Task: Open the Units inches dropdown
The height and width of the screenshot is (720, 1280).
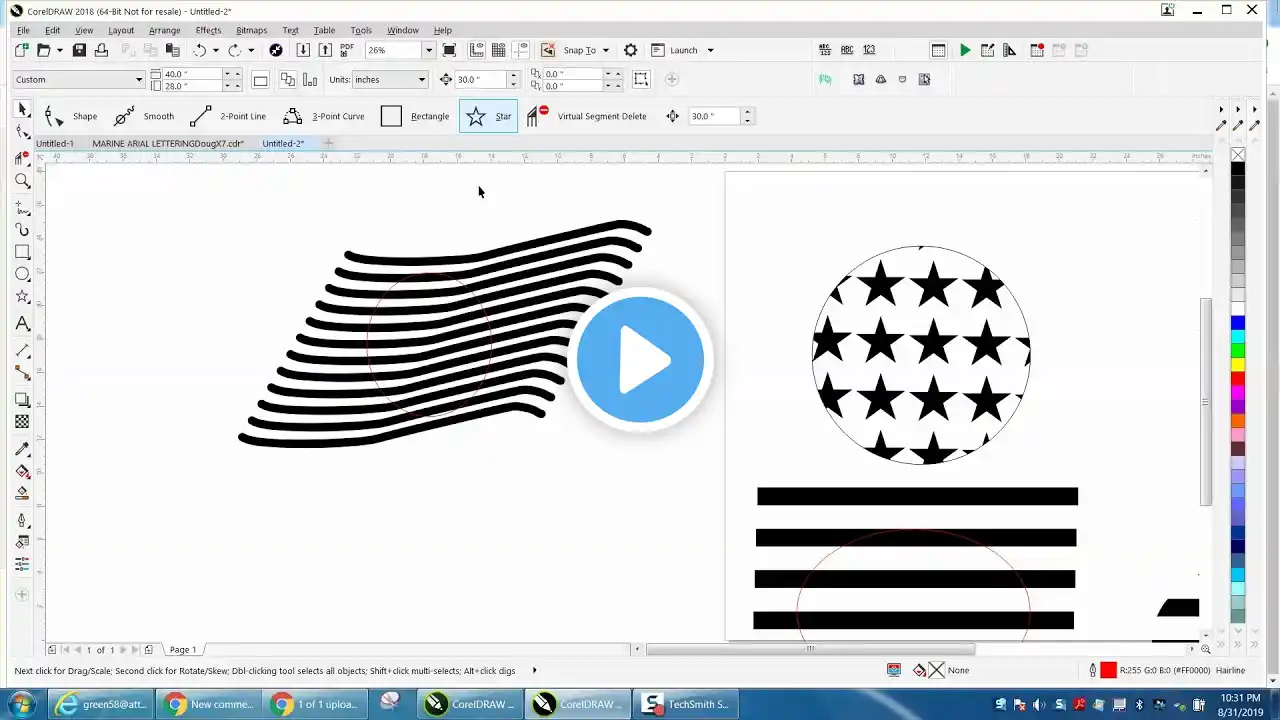Action: pos(391,79)
